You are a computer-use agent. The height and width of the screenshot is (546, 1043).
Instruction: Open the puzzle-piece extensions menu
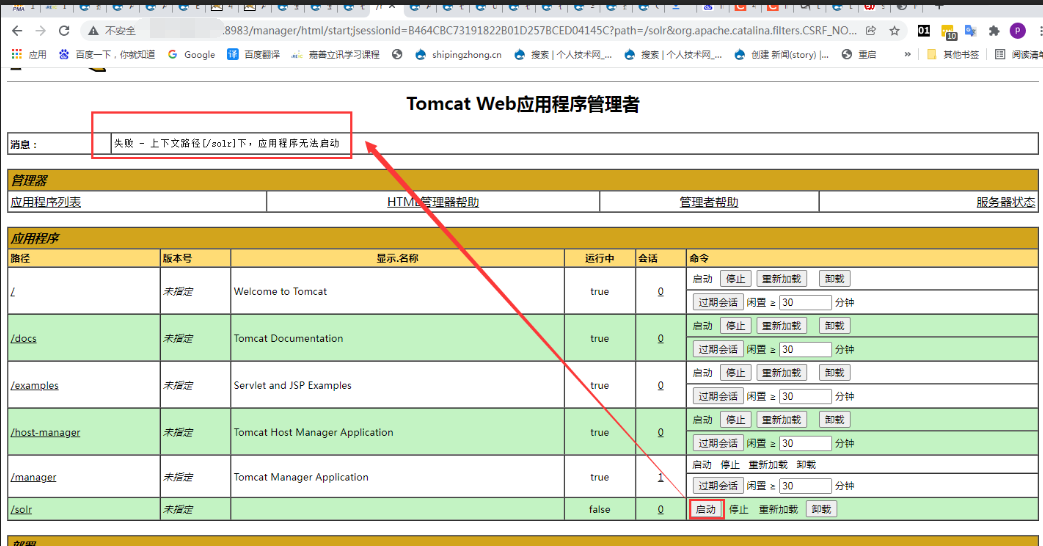994,31
